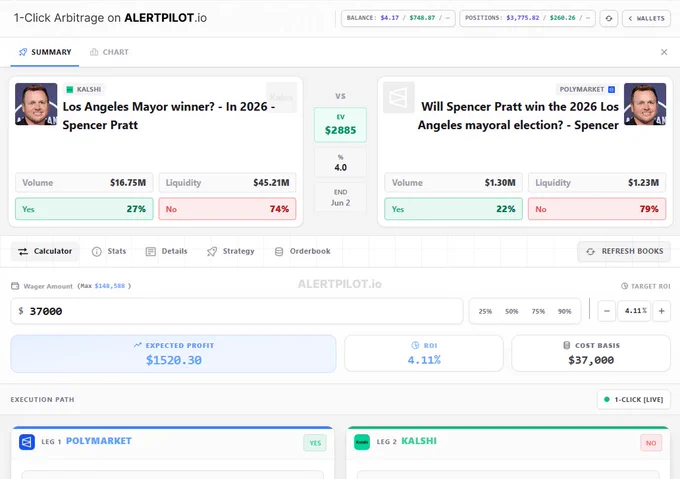The width and height of the screenshot is (680, 479).
Task: Click the Positions display in header
Action: coord(527,18)
